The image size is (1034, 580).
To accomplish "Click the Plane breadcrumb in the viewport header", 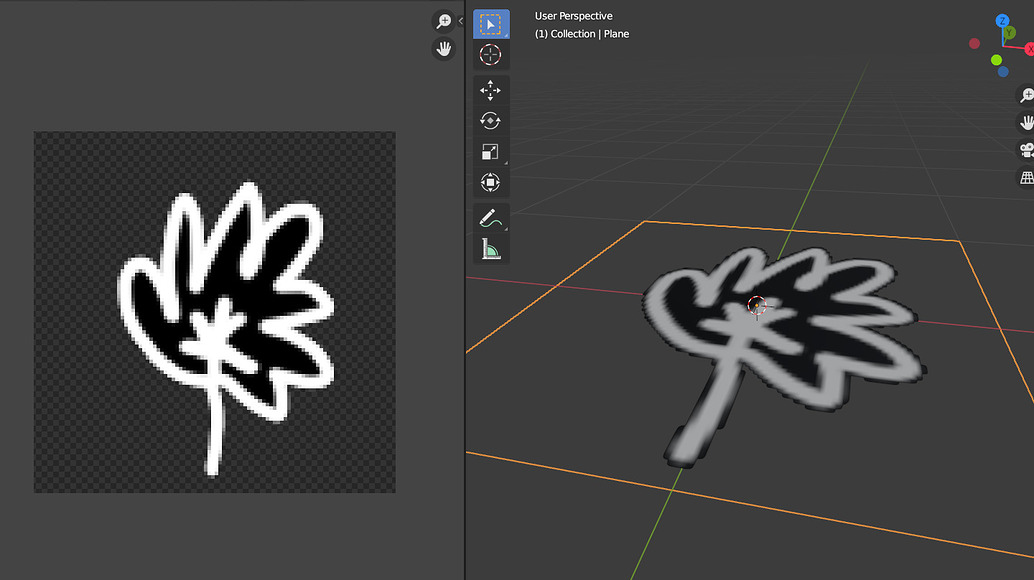I will [x=619, y=33].
